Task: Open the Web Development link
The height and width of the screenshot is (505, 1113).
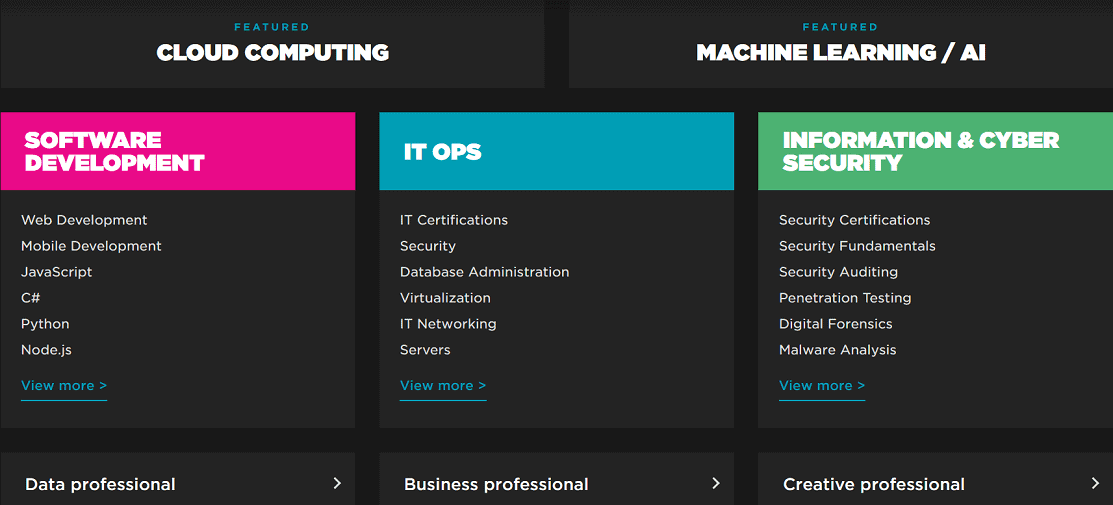Action: point(84,220)
